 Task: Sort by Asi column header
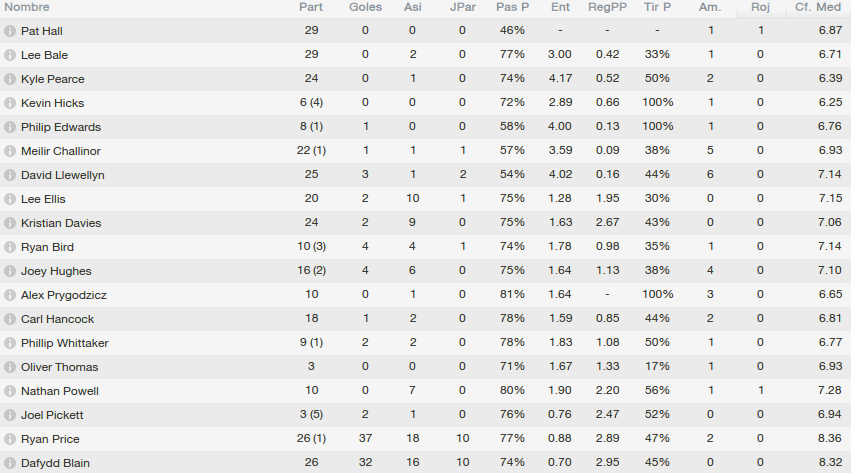(412, 7)
